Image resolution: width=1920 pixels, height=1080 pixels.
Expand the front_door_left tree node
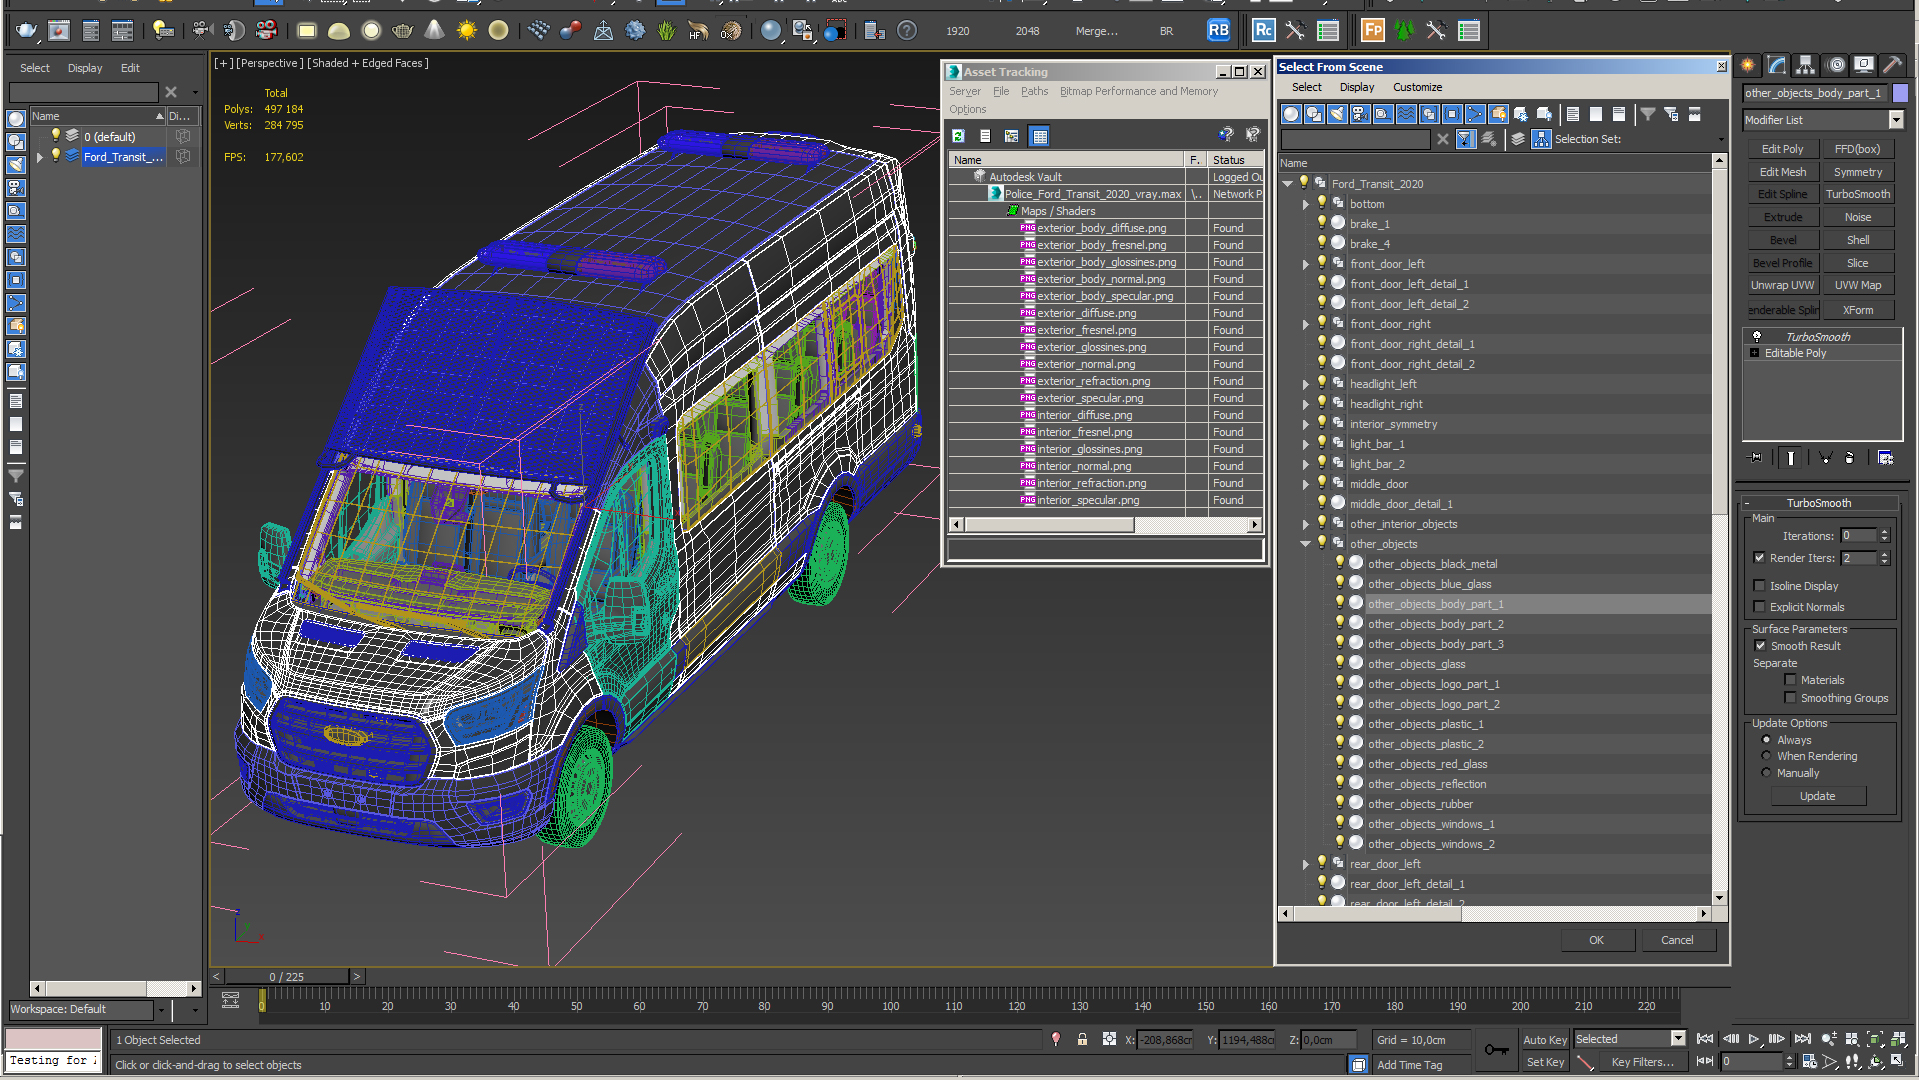1306,264
